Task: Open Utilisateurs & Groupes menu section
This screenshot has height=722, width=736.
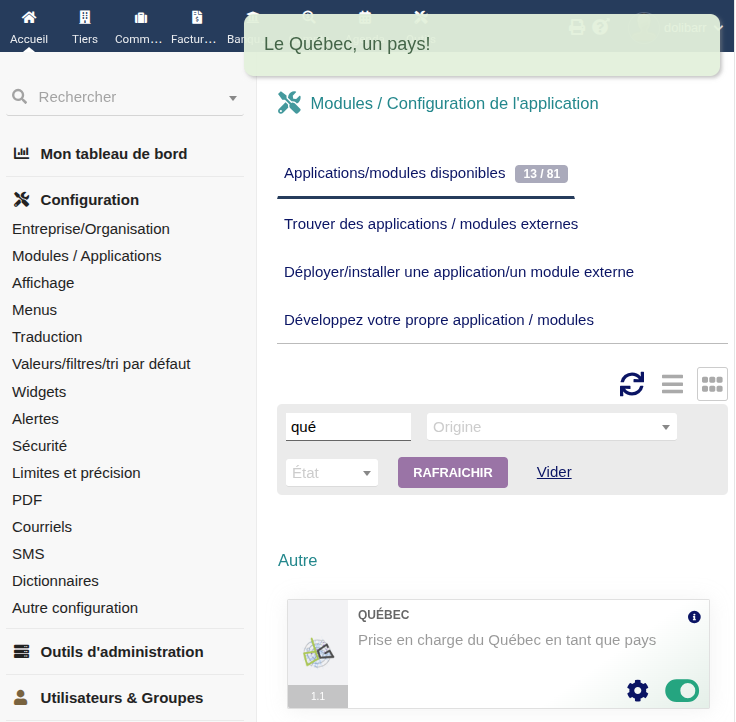Action: click(x=121, y=698)
